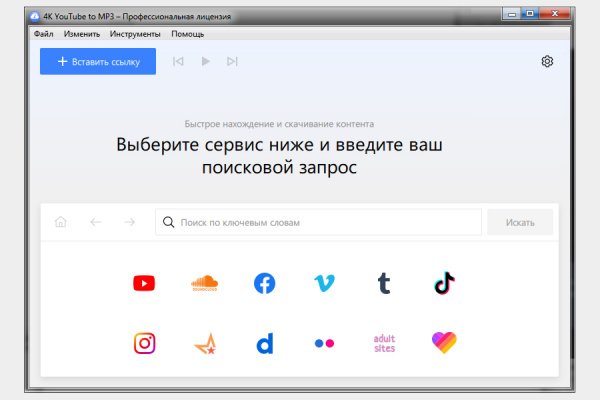This screenshot has width=600, height=400.
Task: Open the Изменить menu
Action: [82, 34]
